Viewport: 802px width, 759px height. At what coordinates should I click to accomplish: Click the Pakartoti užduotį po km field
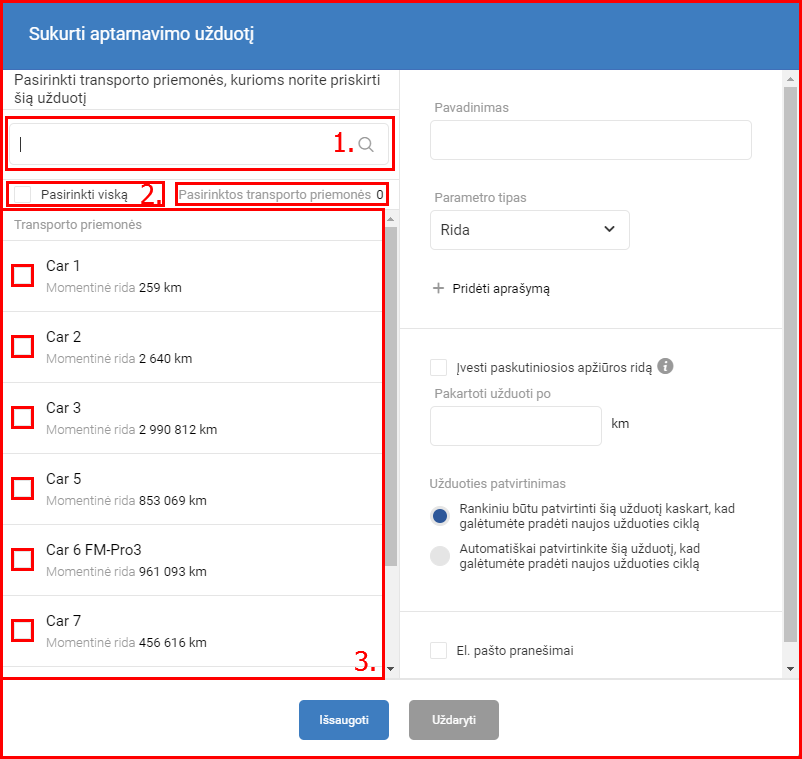pos(515,426)
